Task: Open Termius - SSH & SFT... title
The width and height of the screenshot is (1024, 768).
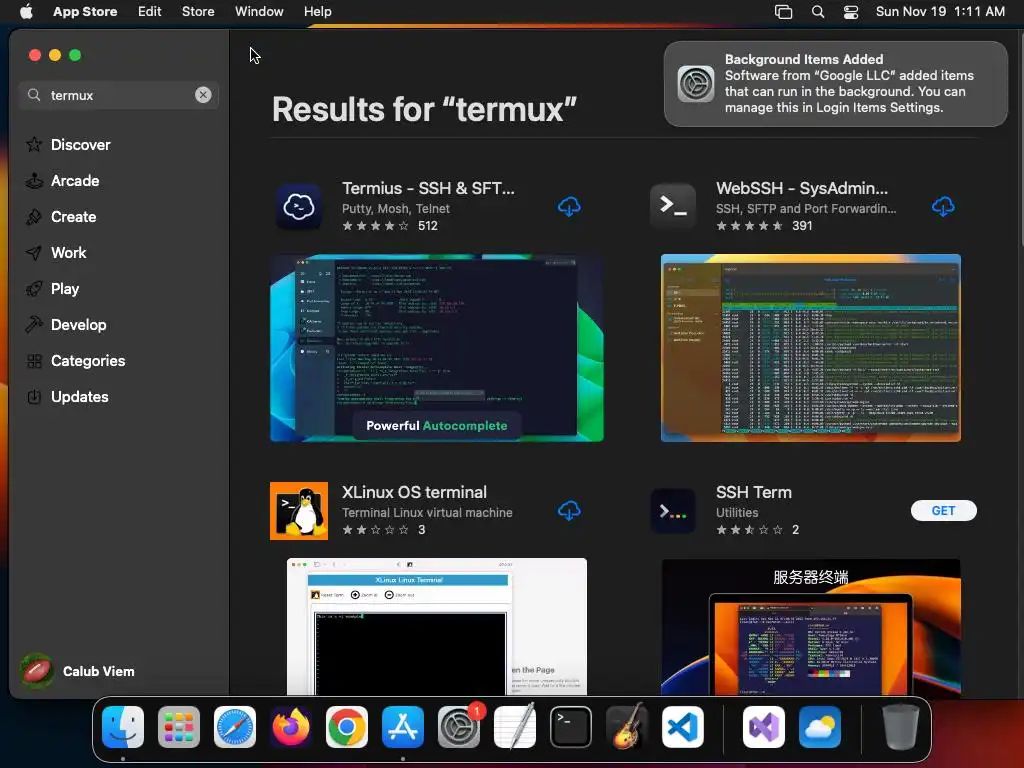Action: click(428, 188)
